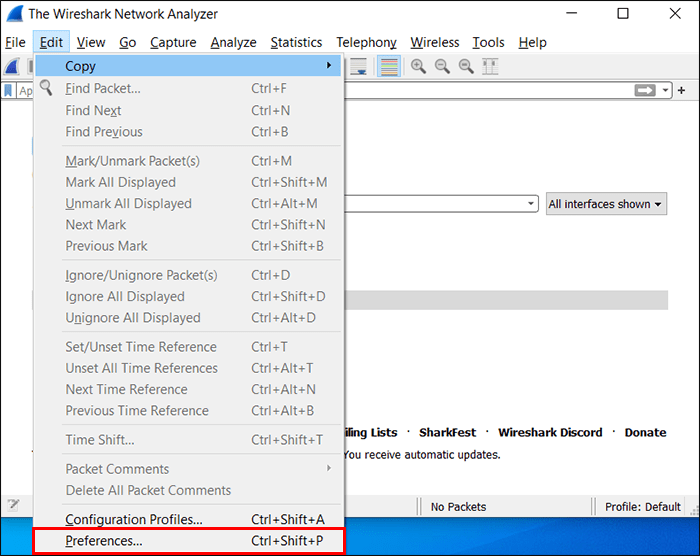This screenshot has width=700, height=556.
Task: Select Next Time Reference entry
Action: [x=189, y=389]
